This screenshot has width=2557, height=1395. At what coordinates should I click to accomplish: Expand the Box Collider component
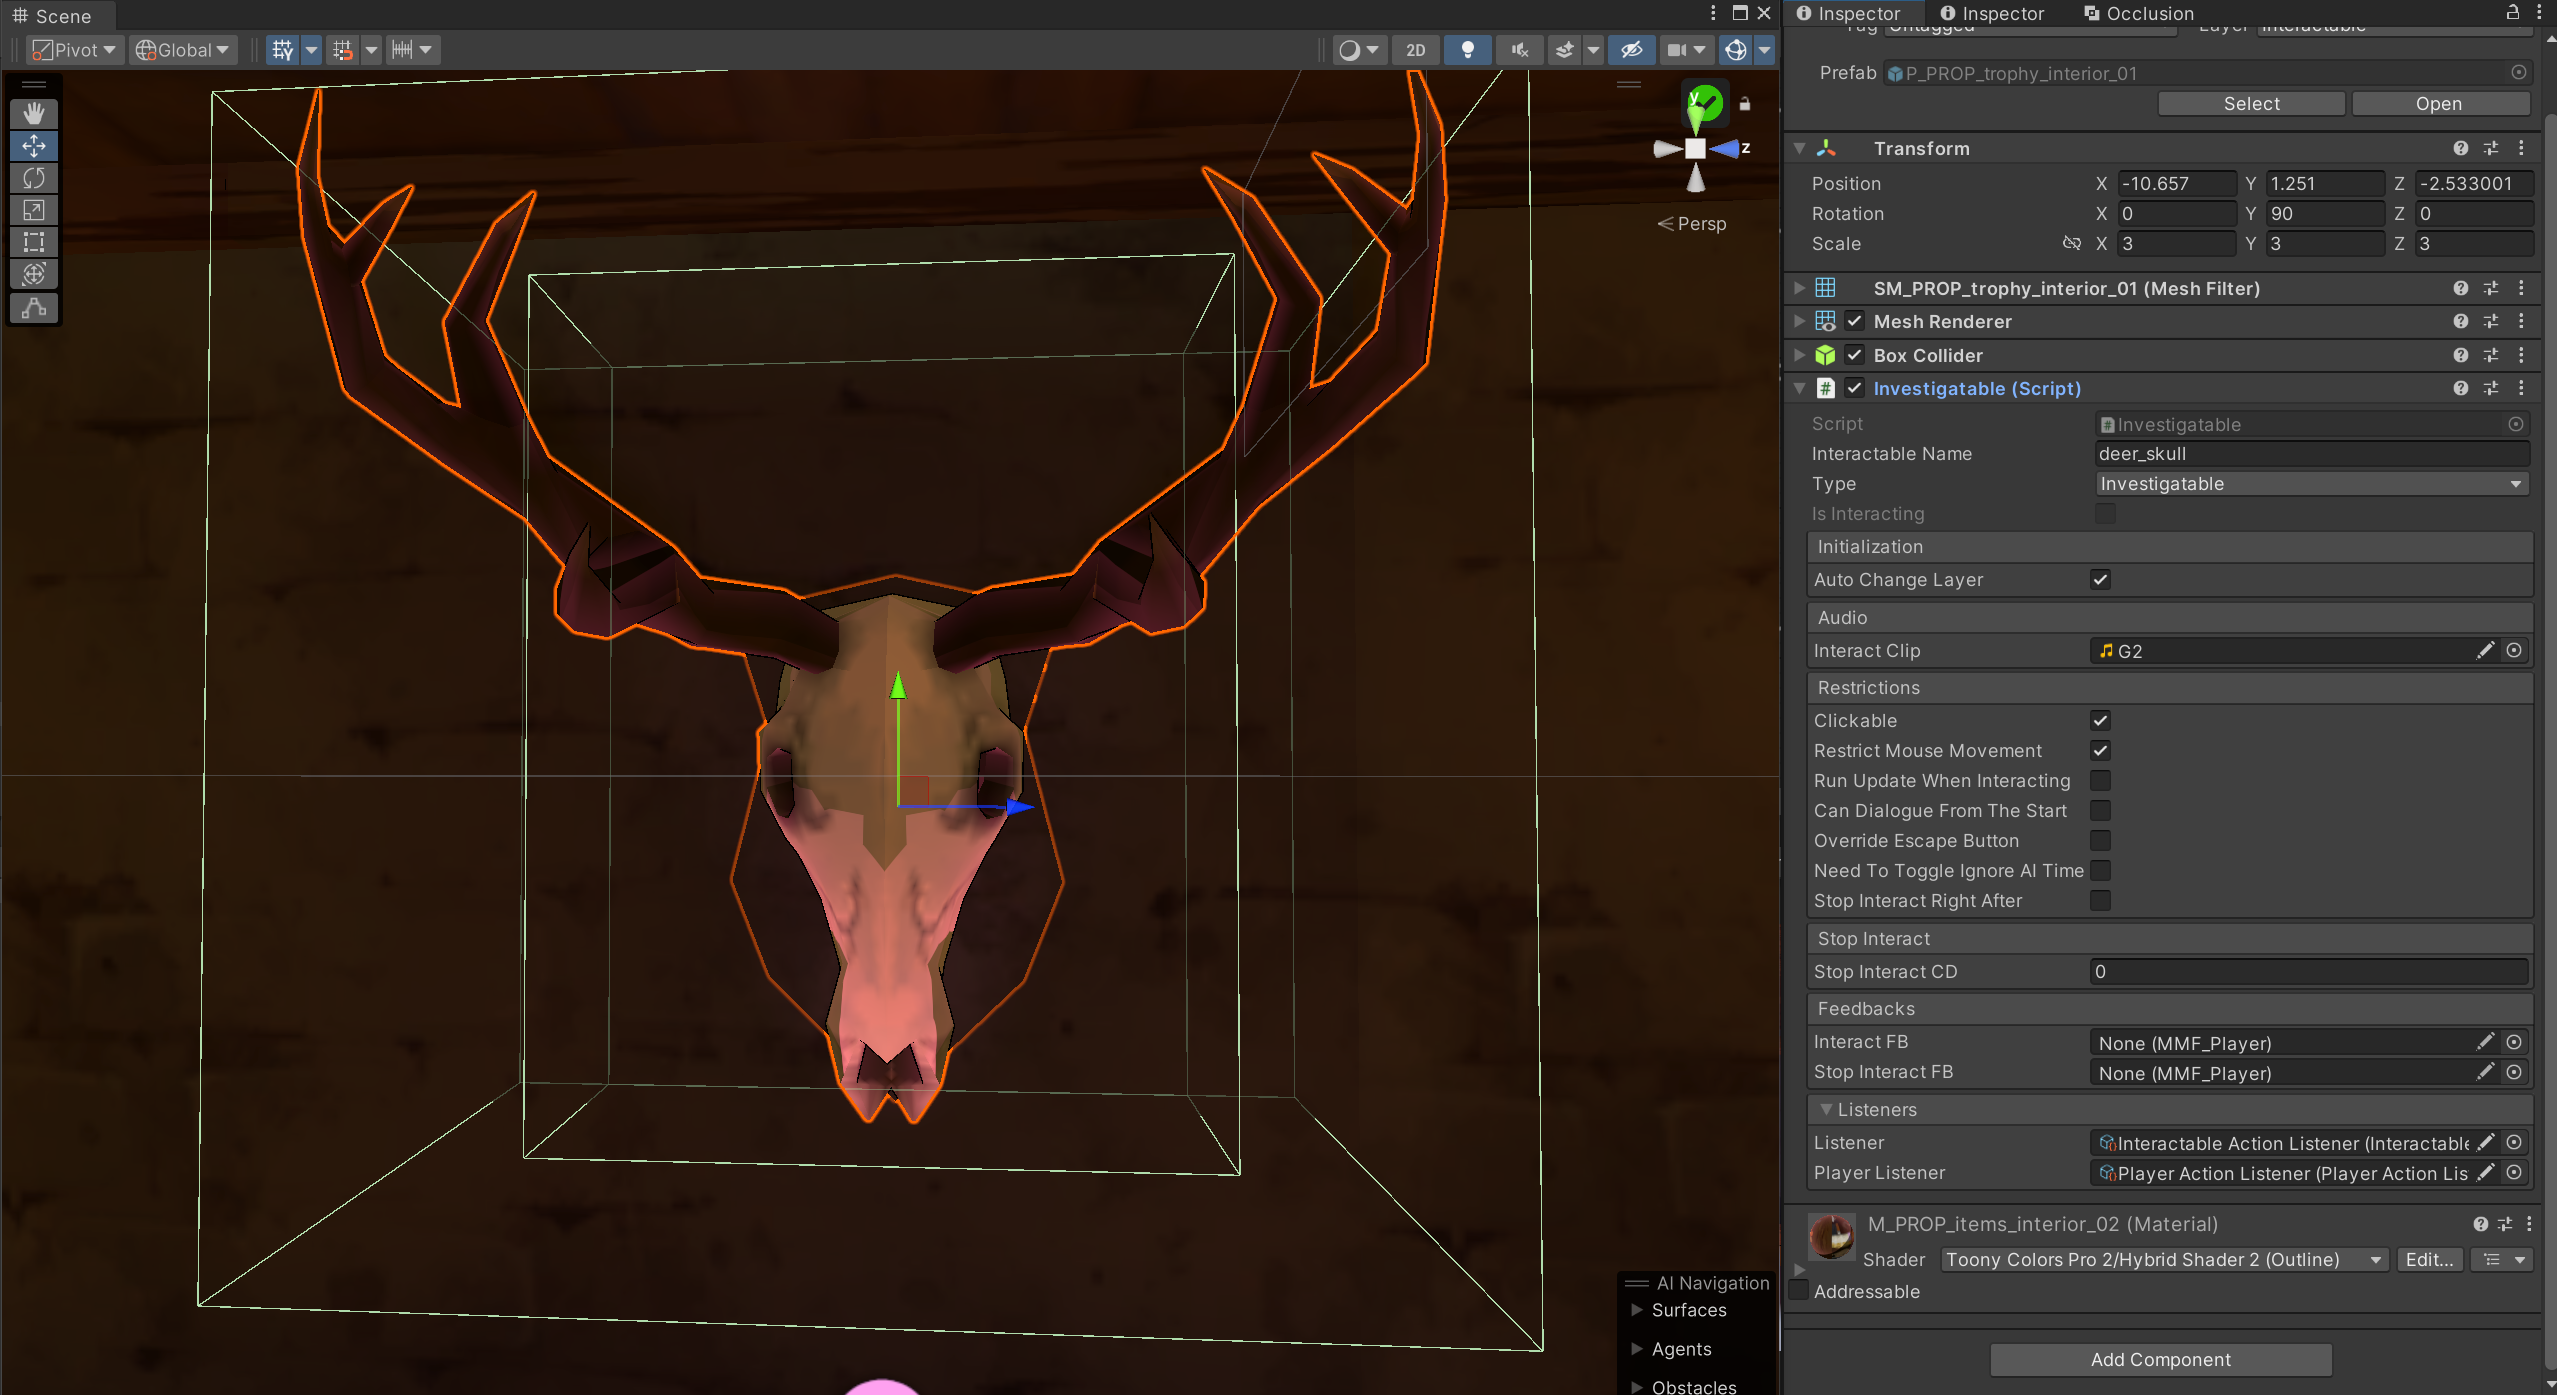pos(1799,355)
